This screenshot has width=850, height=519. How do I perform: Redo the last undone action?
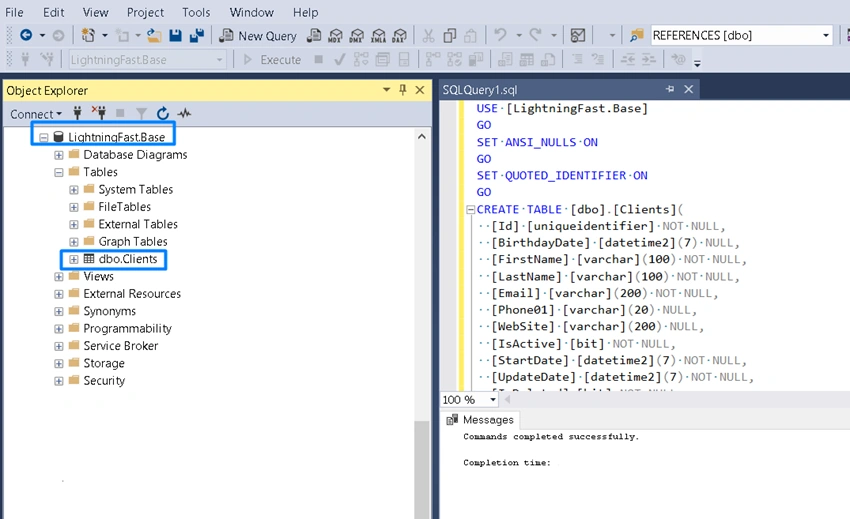coord(535,35)
